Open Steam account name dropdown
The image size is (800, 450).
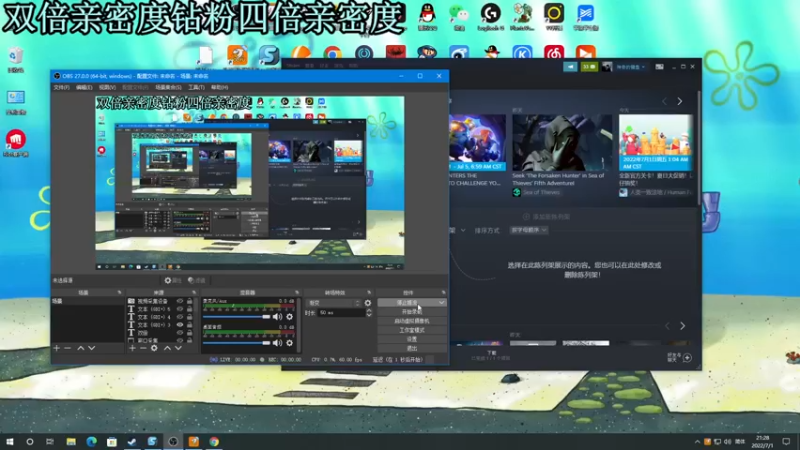631,67
